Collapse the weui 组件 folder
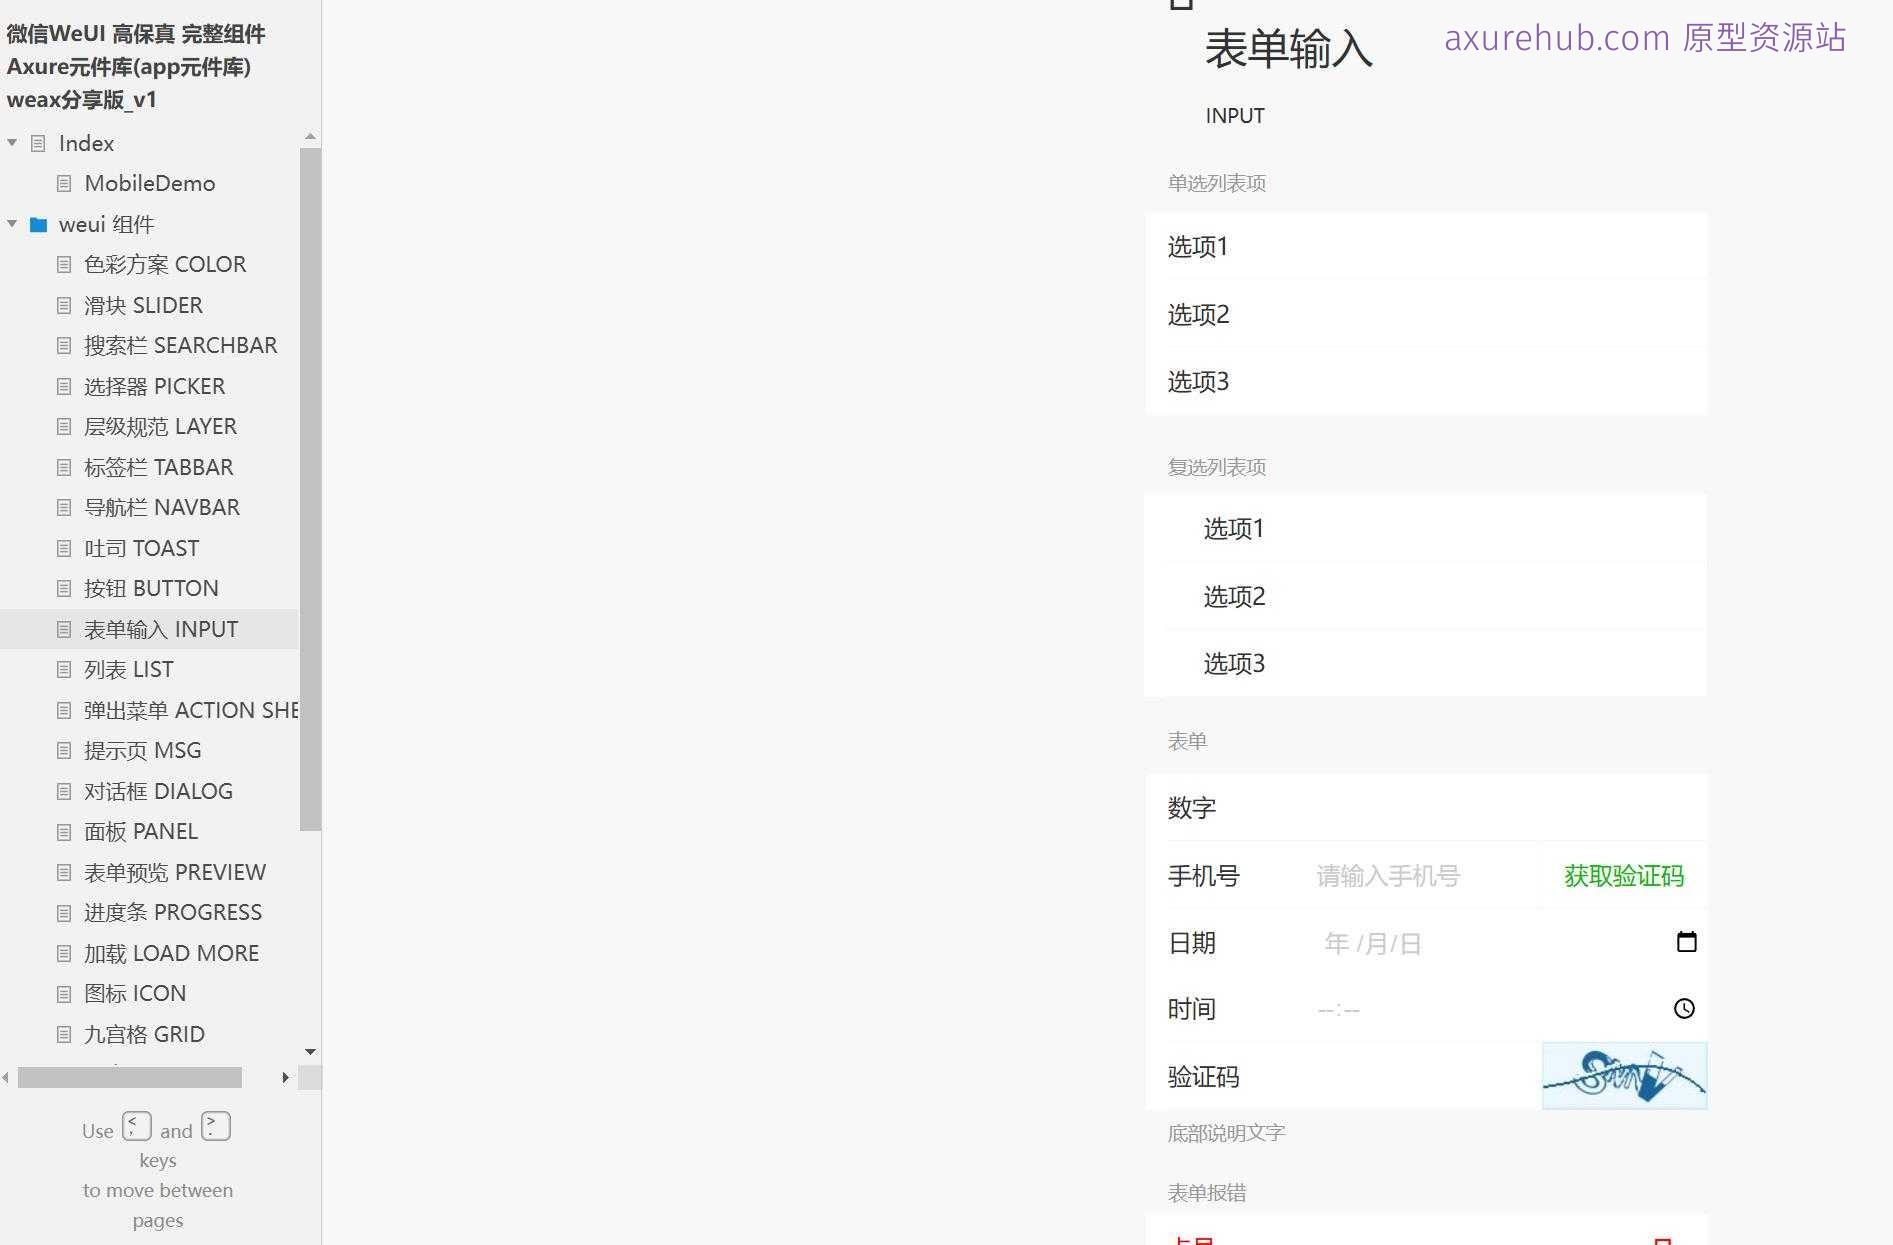 point(13,224)
